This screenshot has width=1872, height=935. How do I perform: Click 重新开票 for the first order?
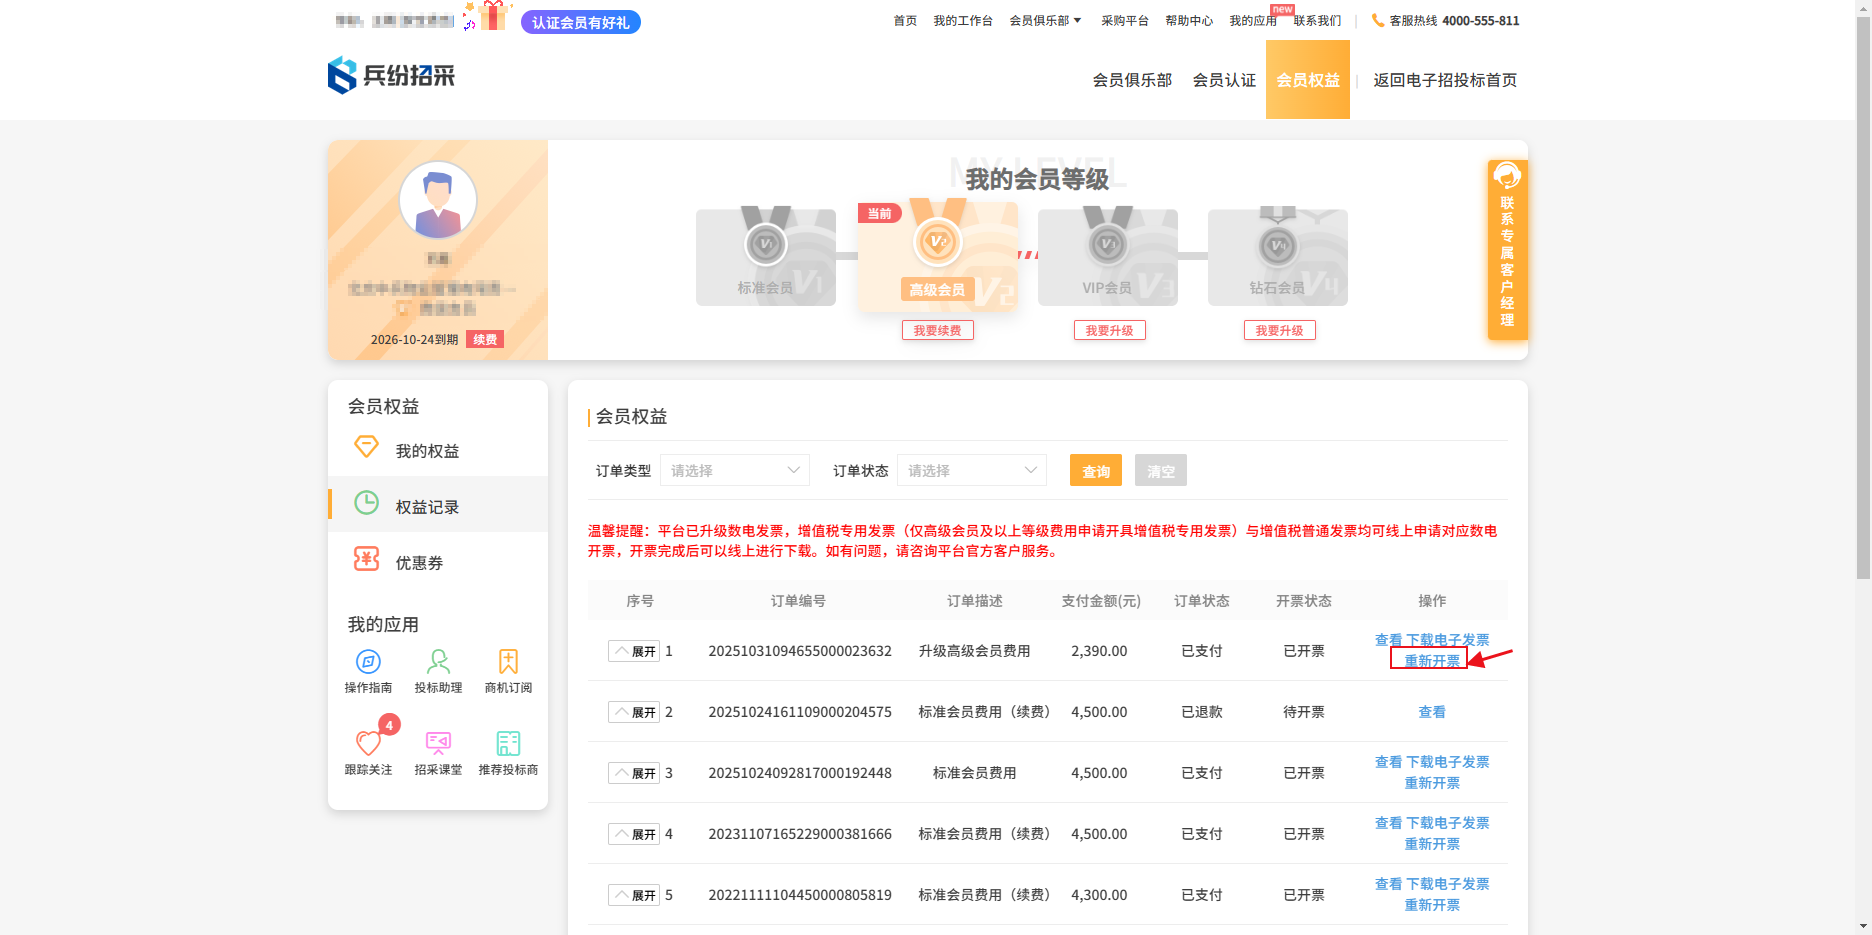[x=1431, y=661]
